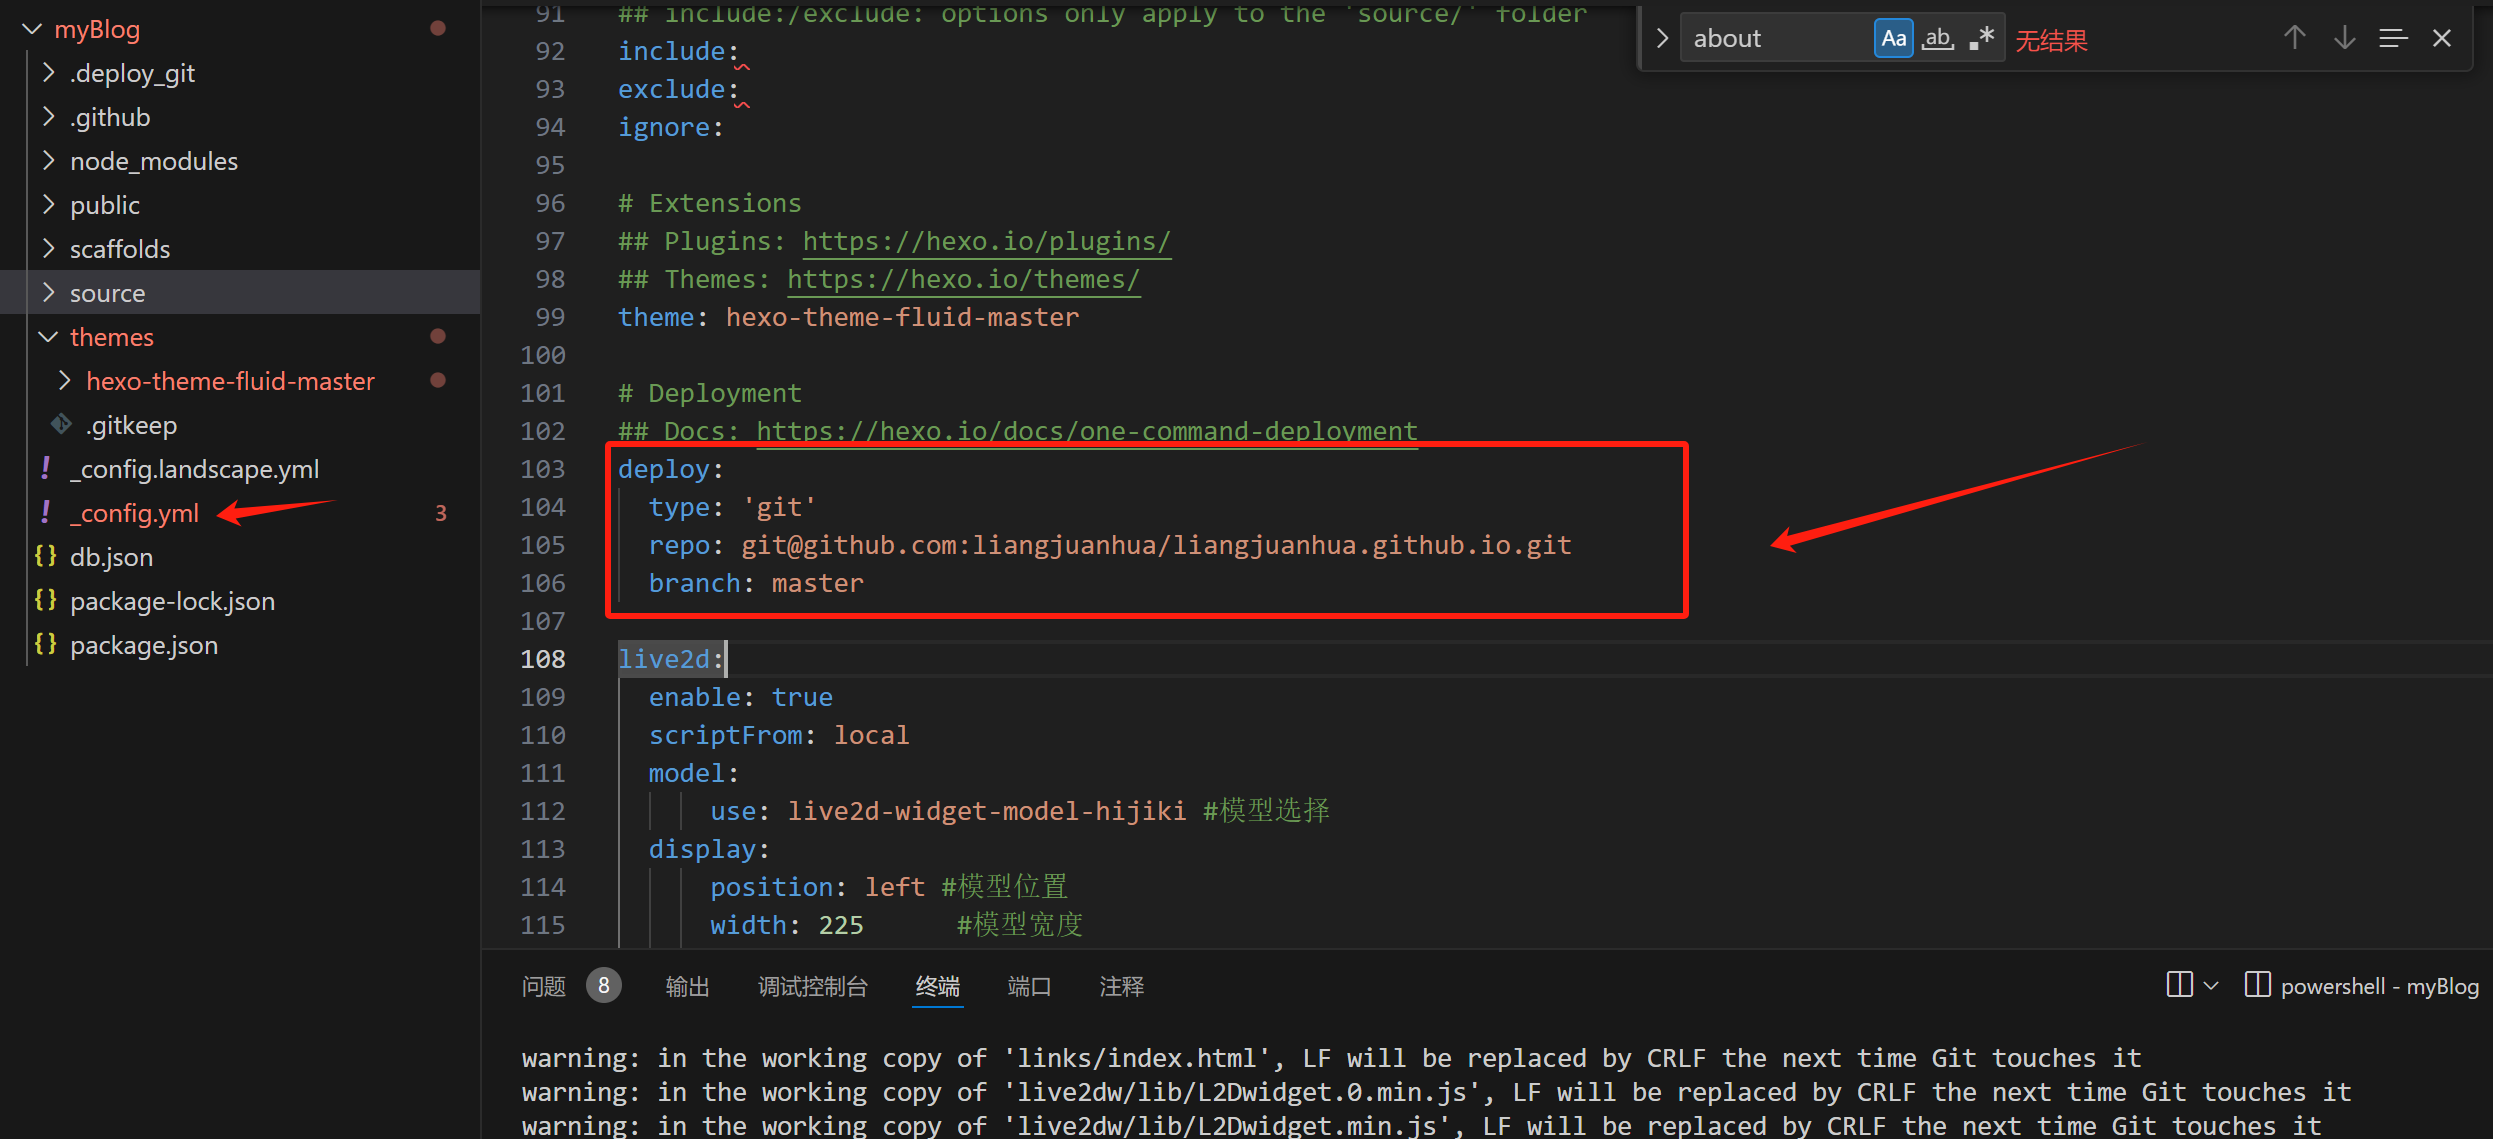Click 'branch: master' on line 106
The height and width of the screenshot is (1139, 2493).
(x=756, y=584)
